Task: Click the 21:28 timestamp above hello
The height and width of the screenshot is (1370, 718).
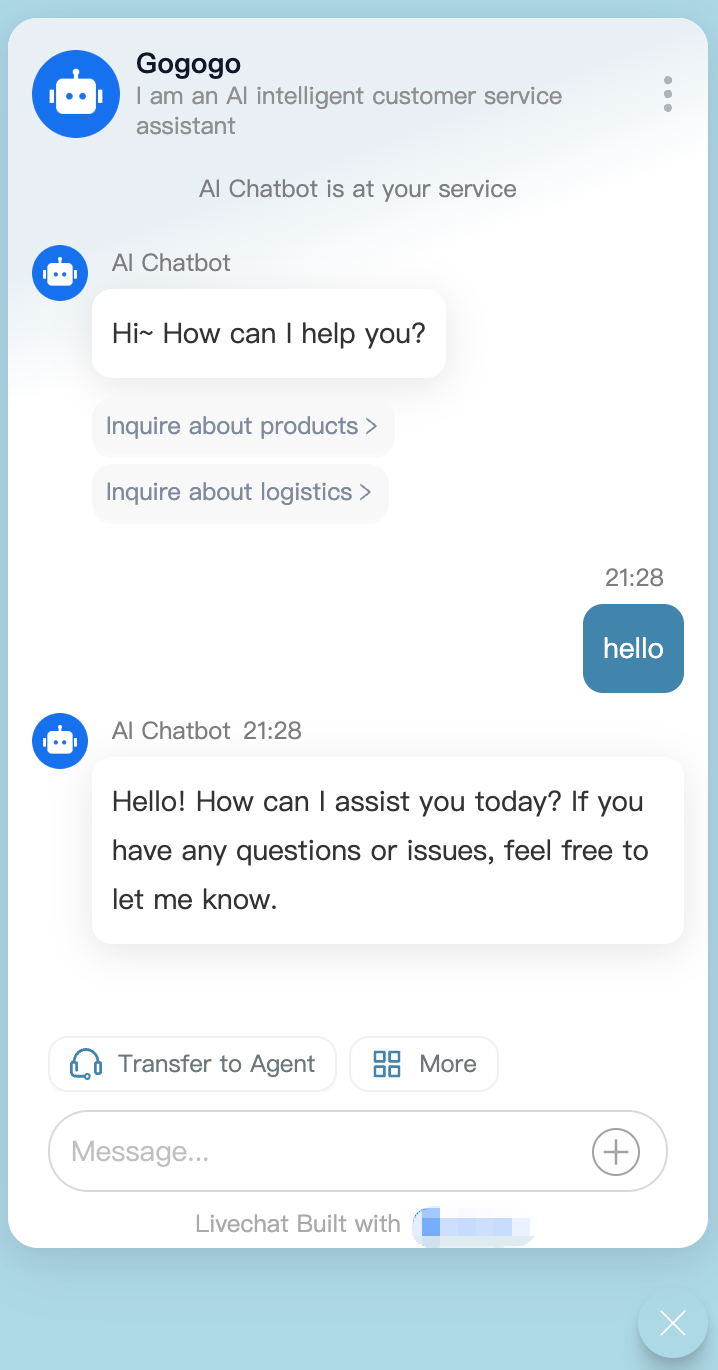Action: coord(634,577)
